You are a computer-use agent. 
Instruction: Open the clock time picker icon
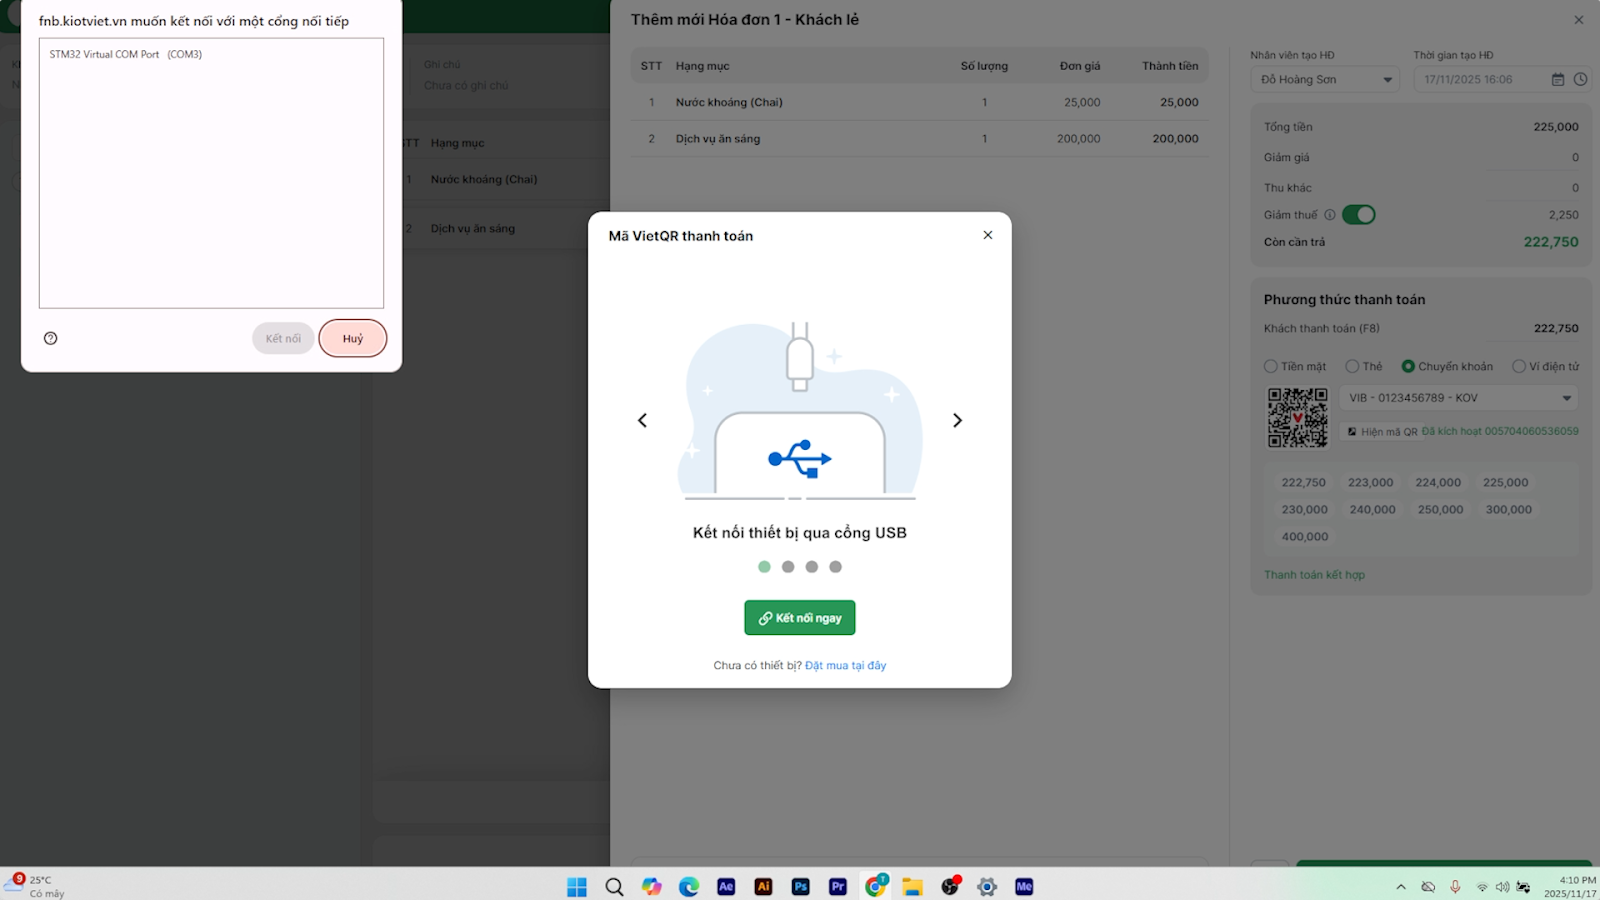pyautogui.click(x=1581, y=79)
